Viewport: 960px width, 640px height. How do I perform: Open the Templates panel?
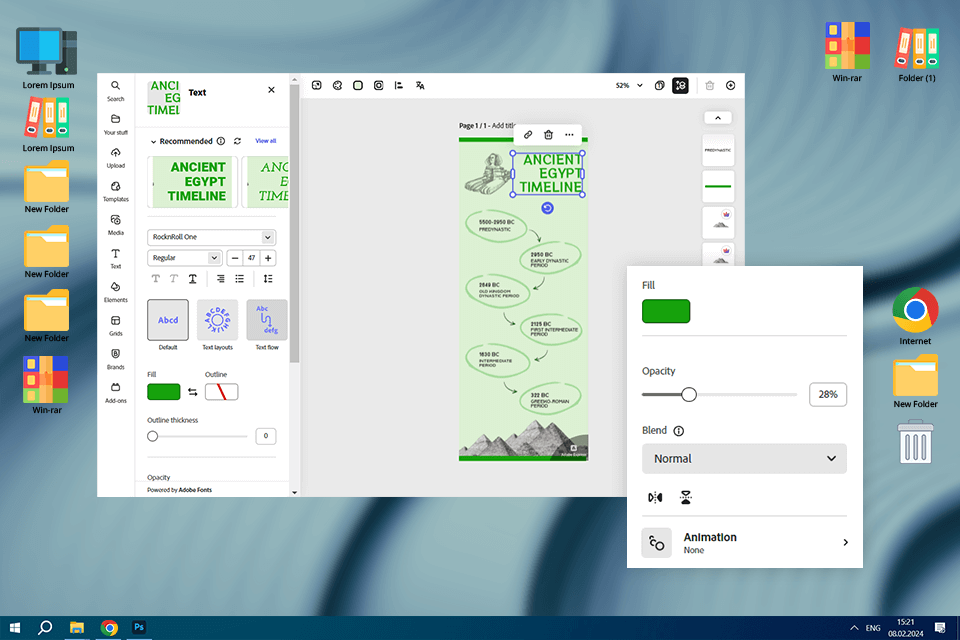pos(115,191)
